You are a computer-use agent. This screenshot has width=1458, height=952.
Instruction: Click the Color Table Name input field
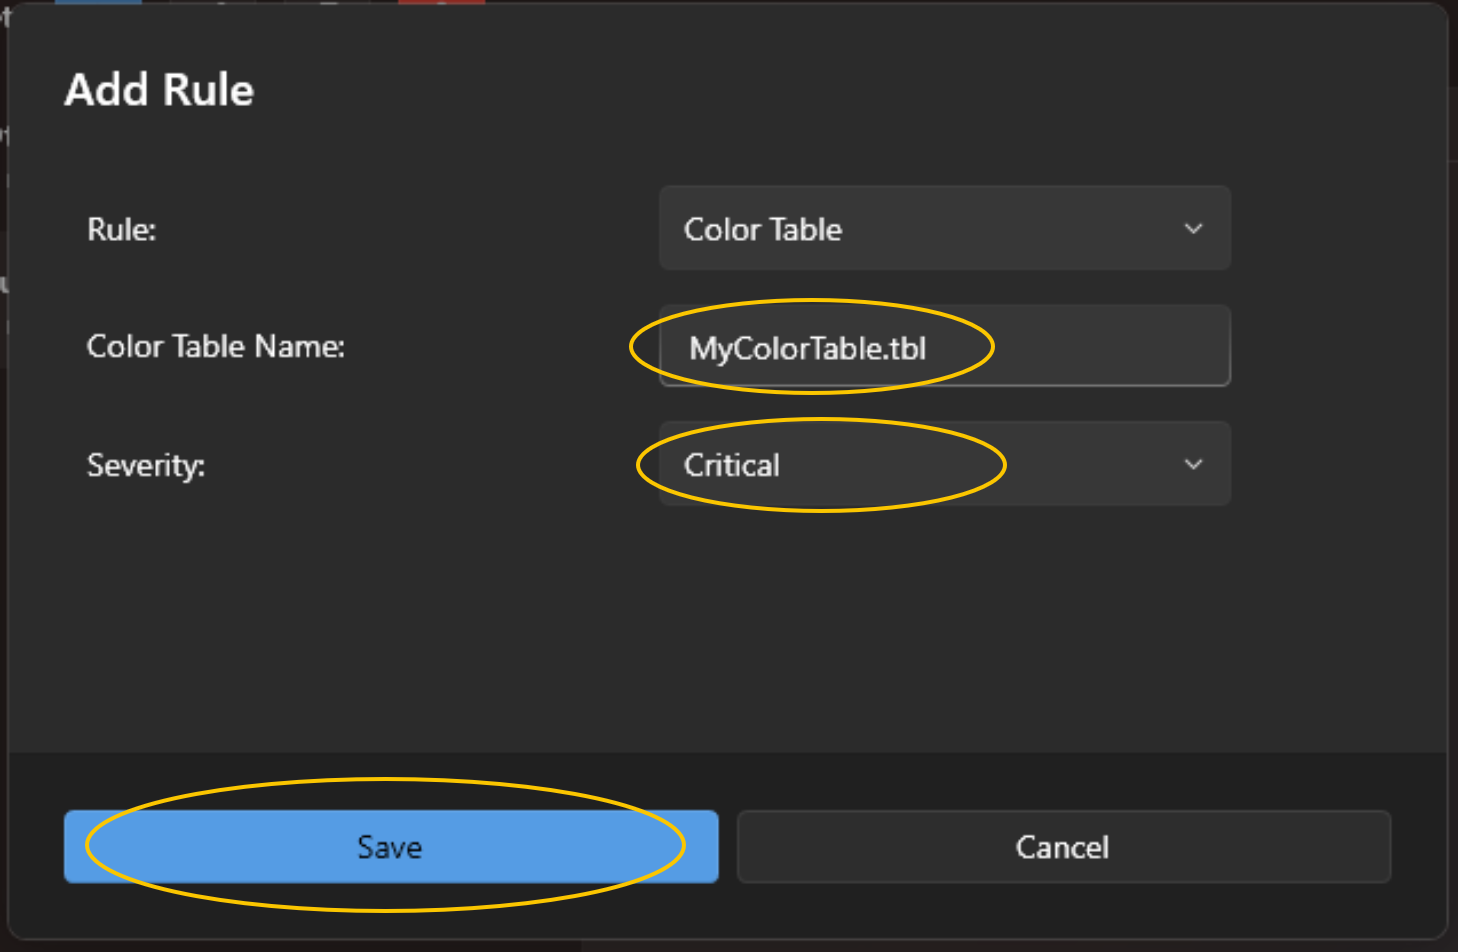944,347
